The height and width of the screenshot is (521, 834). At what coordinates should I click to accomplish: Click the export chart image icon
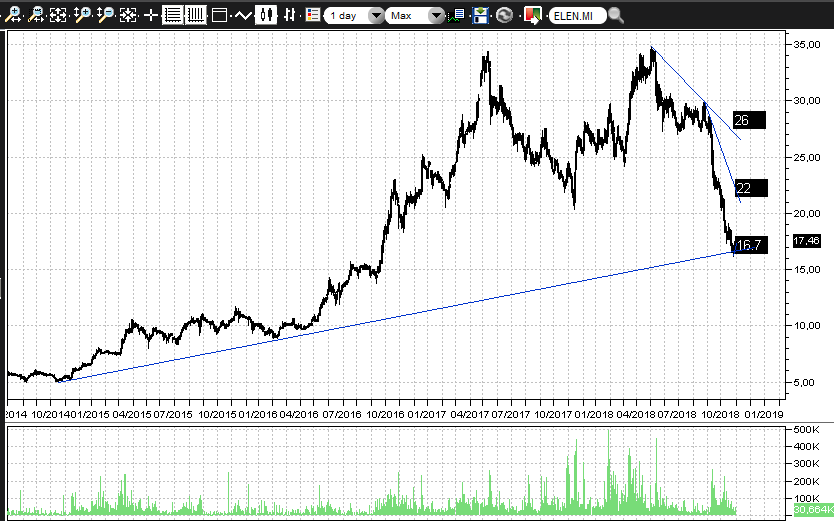532,15
